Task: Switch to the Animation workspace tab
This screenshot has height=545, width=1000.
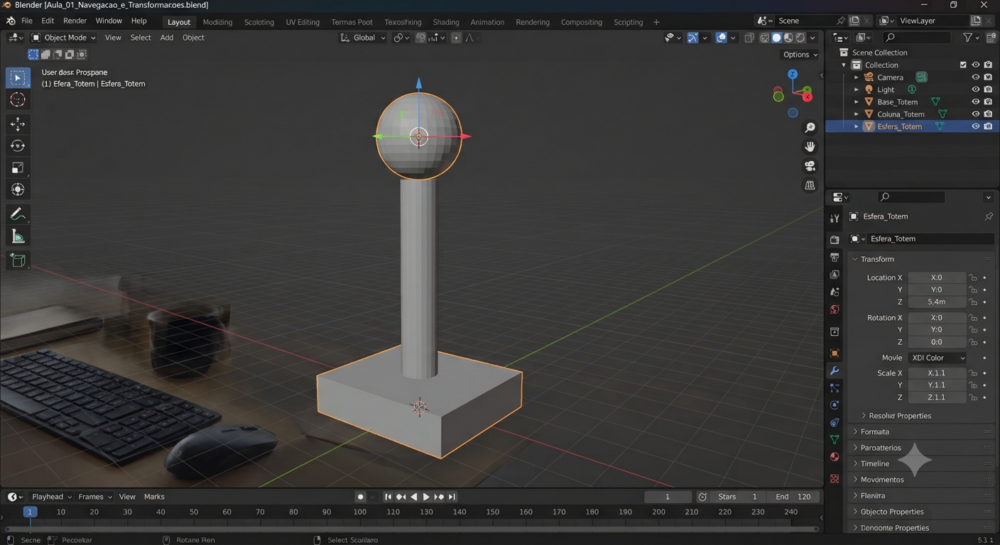Action: pos(487,22)
